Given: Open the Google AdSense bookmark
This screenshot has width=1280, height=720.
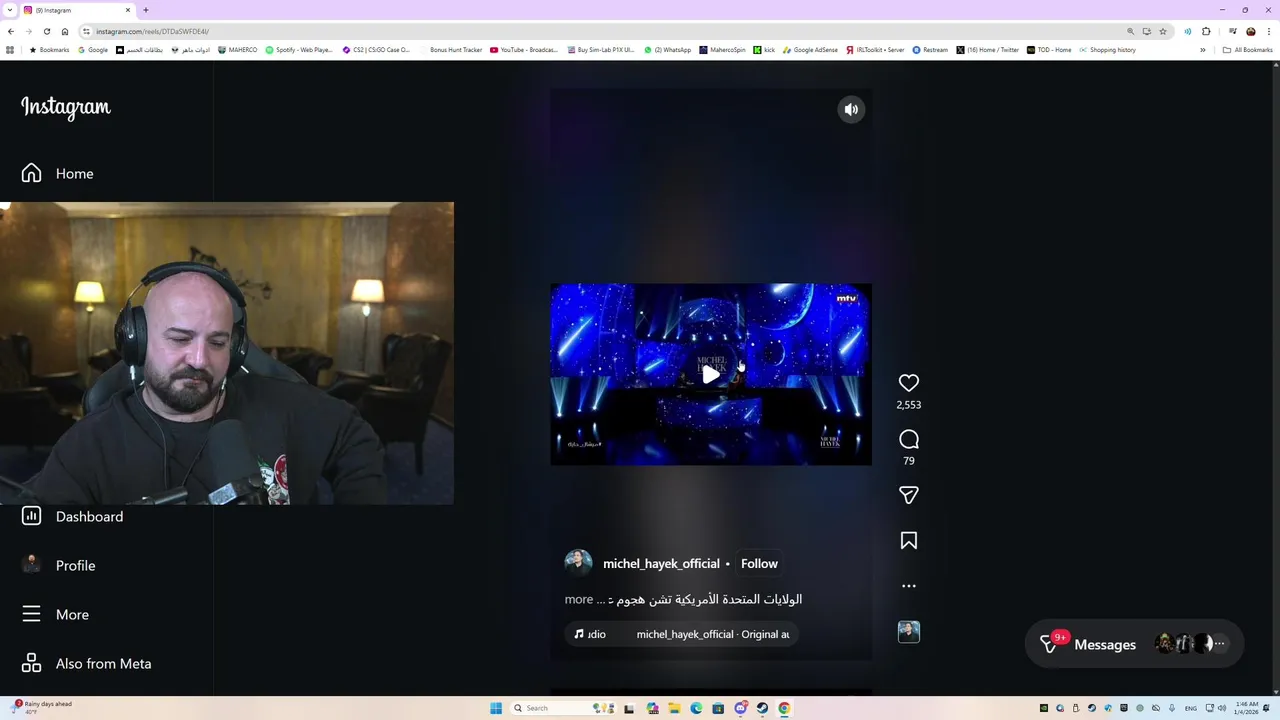Looking at the screenshot, I should [811, 50].
